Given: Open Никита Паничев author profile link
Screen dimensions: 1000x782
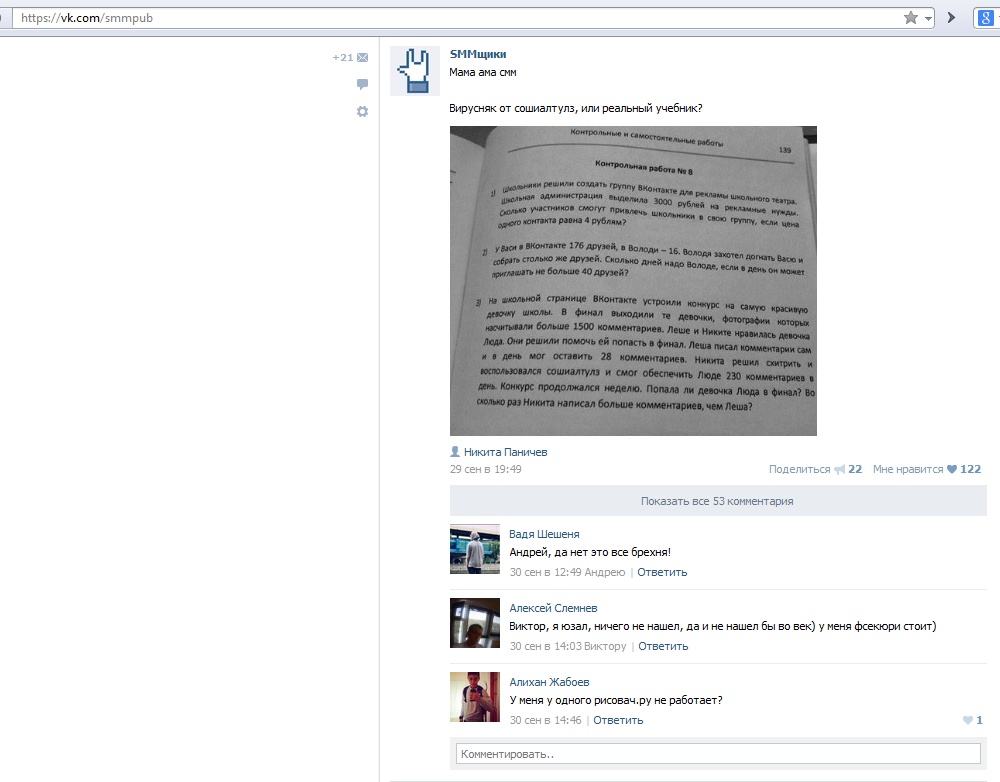Looking at the screenshot, I should (505, 452).
